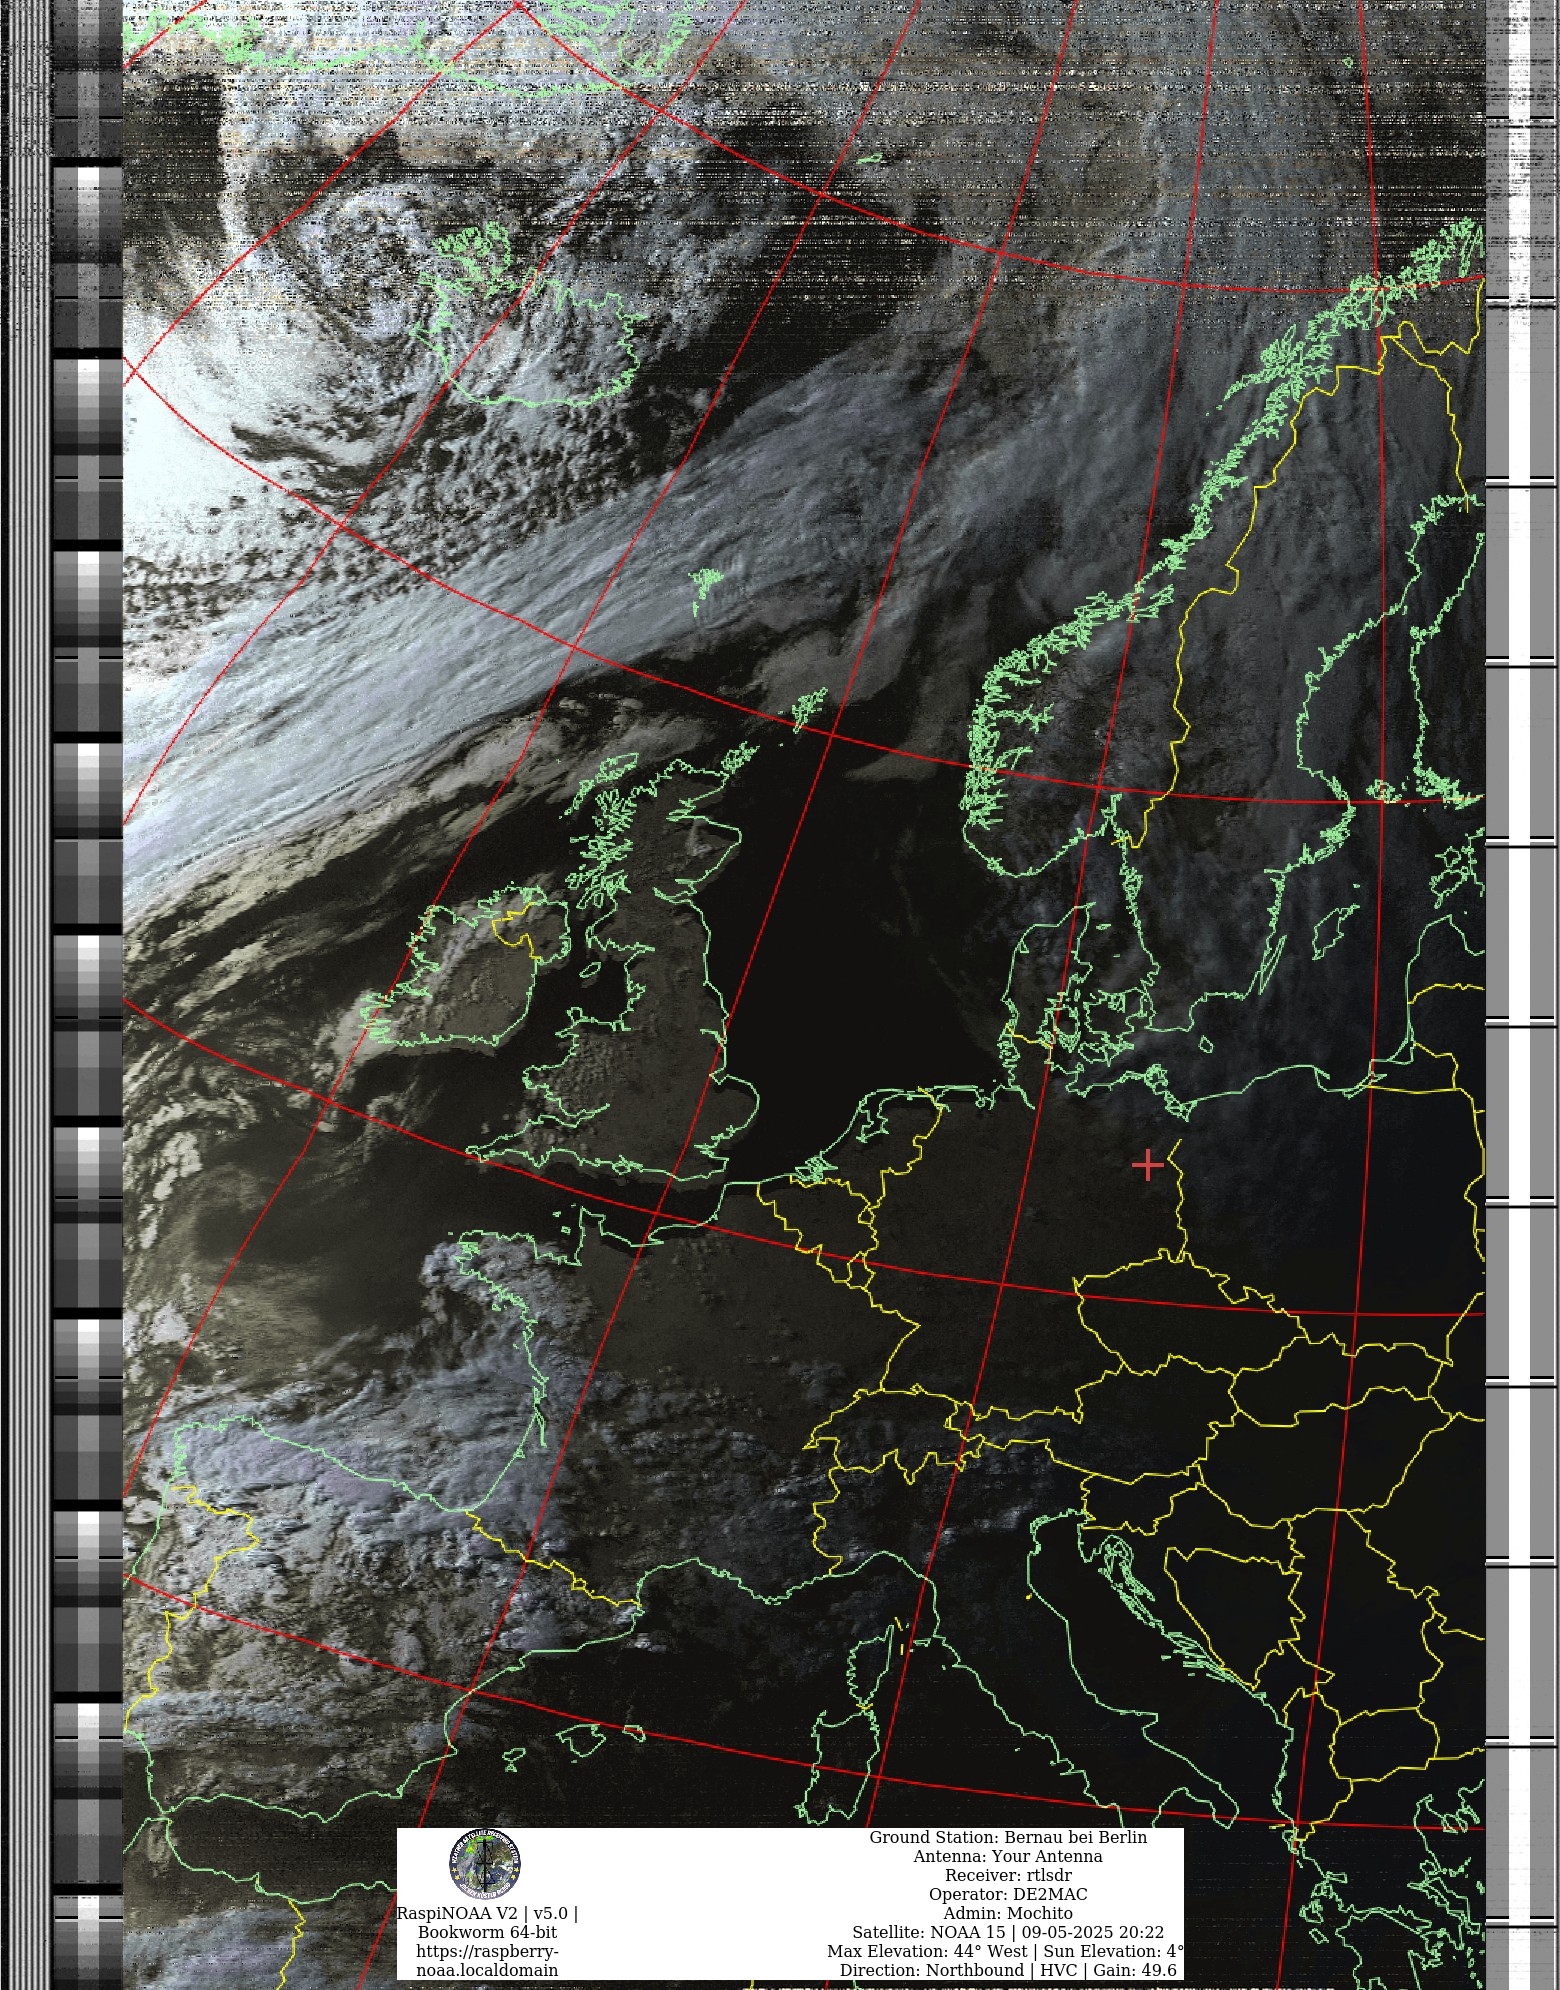The height and width of the screenshot is (1990, 1560).
Task: Select the 'RaspiNOAA V2 | v5.0' text
Action: (487, 1913)
